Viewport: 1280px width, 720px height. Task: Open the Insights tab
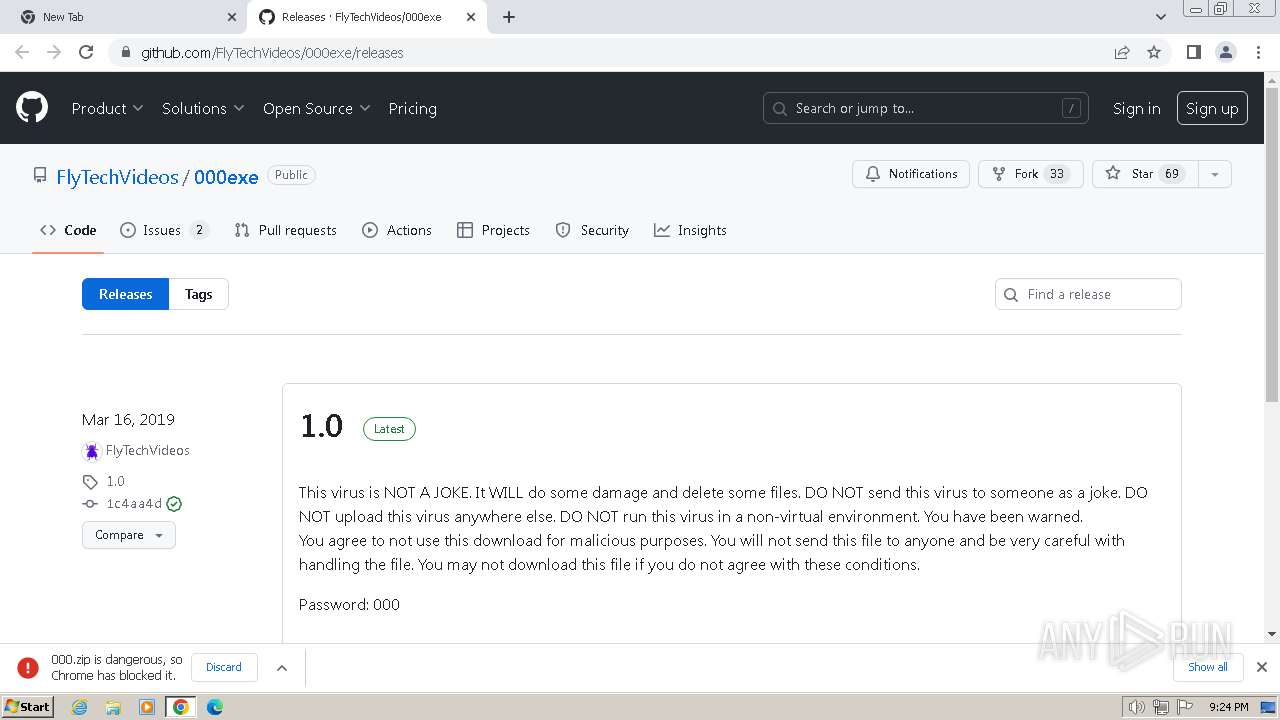[690, 230]
